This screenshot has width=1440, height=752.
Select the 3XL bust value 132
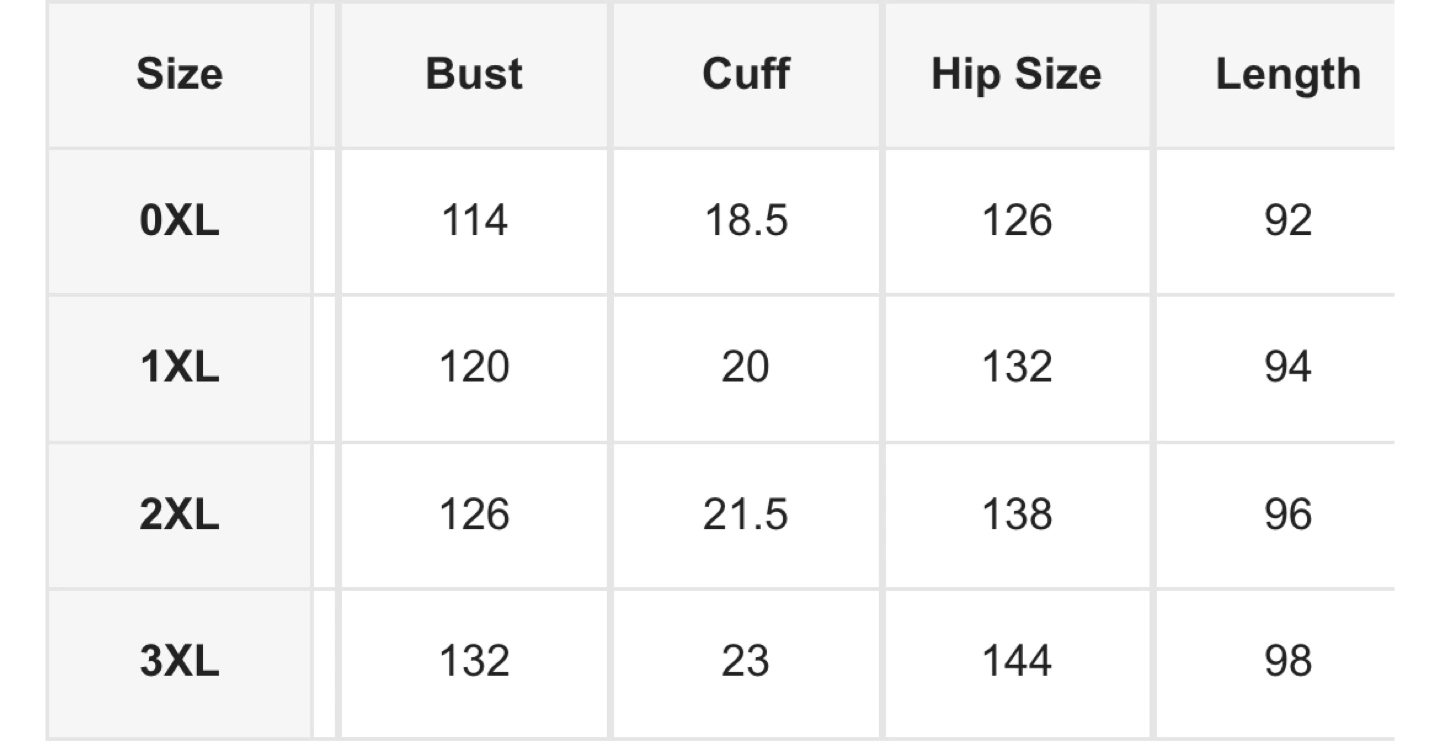pos(474,662)
